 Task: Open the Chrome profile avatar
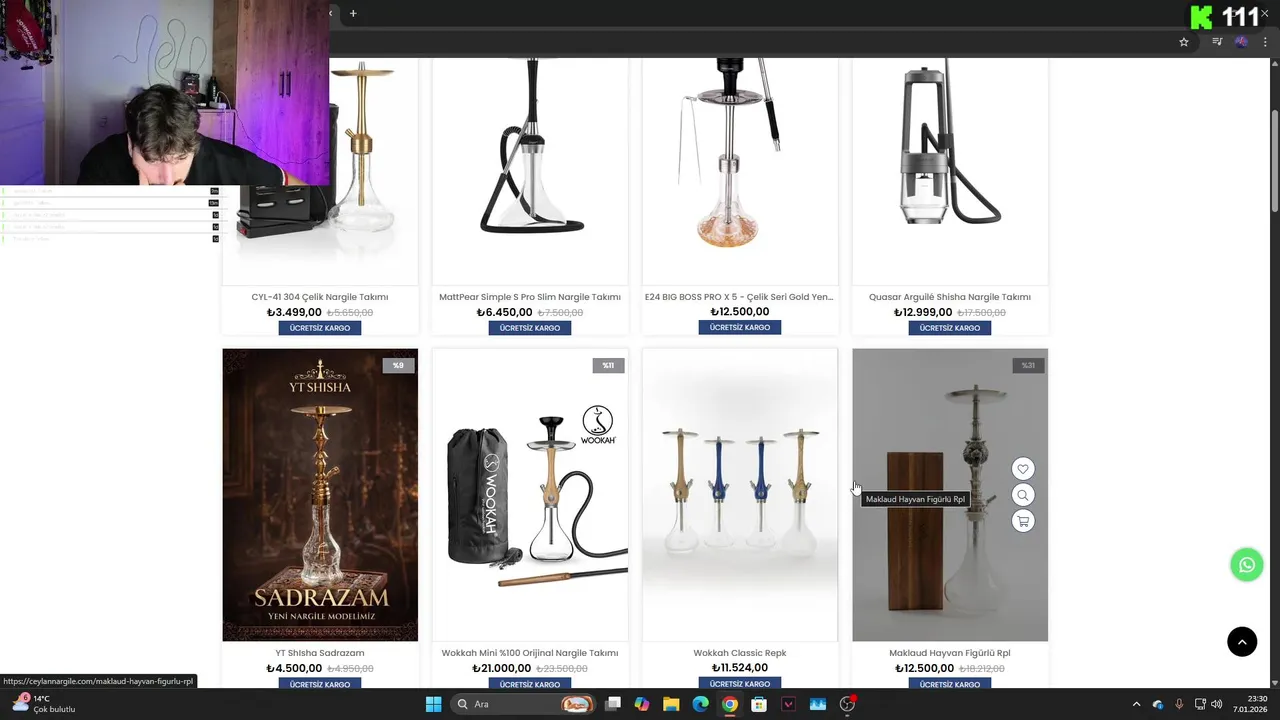pyautogui.click(x=1241, y=42)
